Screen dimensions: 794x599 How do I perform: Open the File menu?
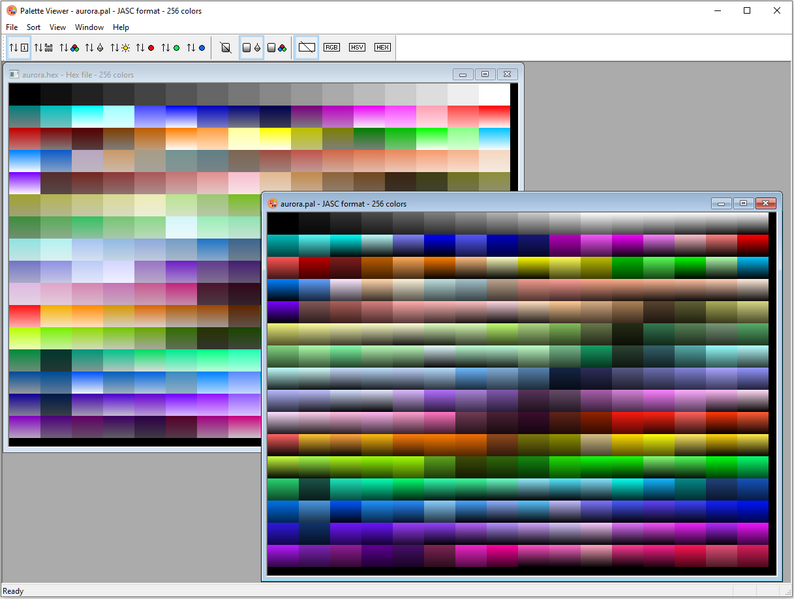click(12, 27)
